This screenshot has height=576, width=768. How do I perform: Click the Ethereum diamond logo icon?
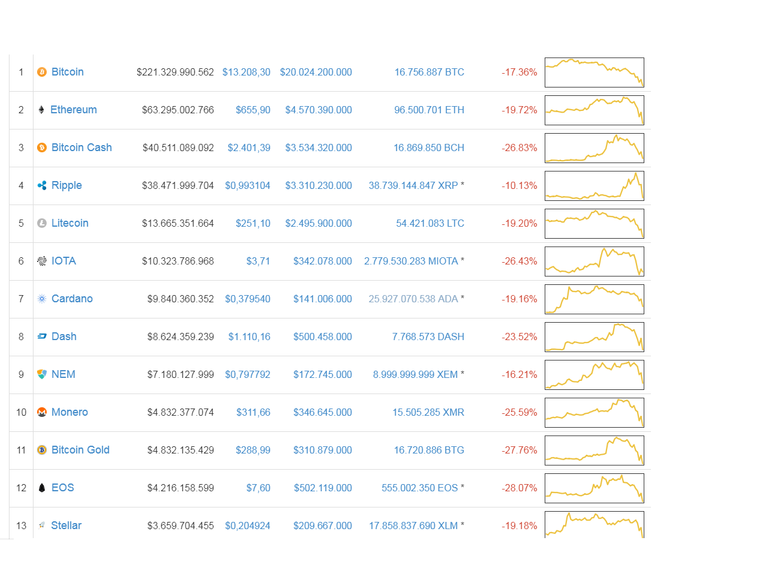coord(41,110)
